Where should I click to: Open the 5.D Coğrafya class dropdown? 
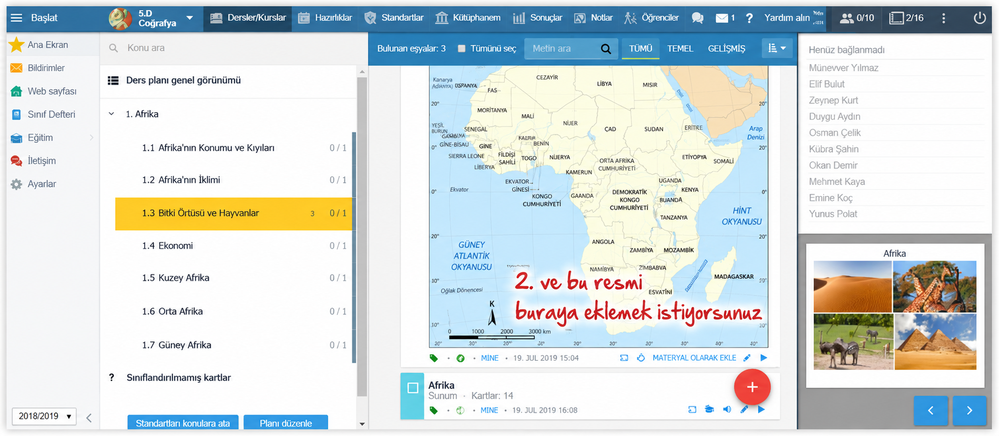(190, 18)
